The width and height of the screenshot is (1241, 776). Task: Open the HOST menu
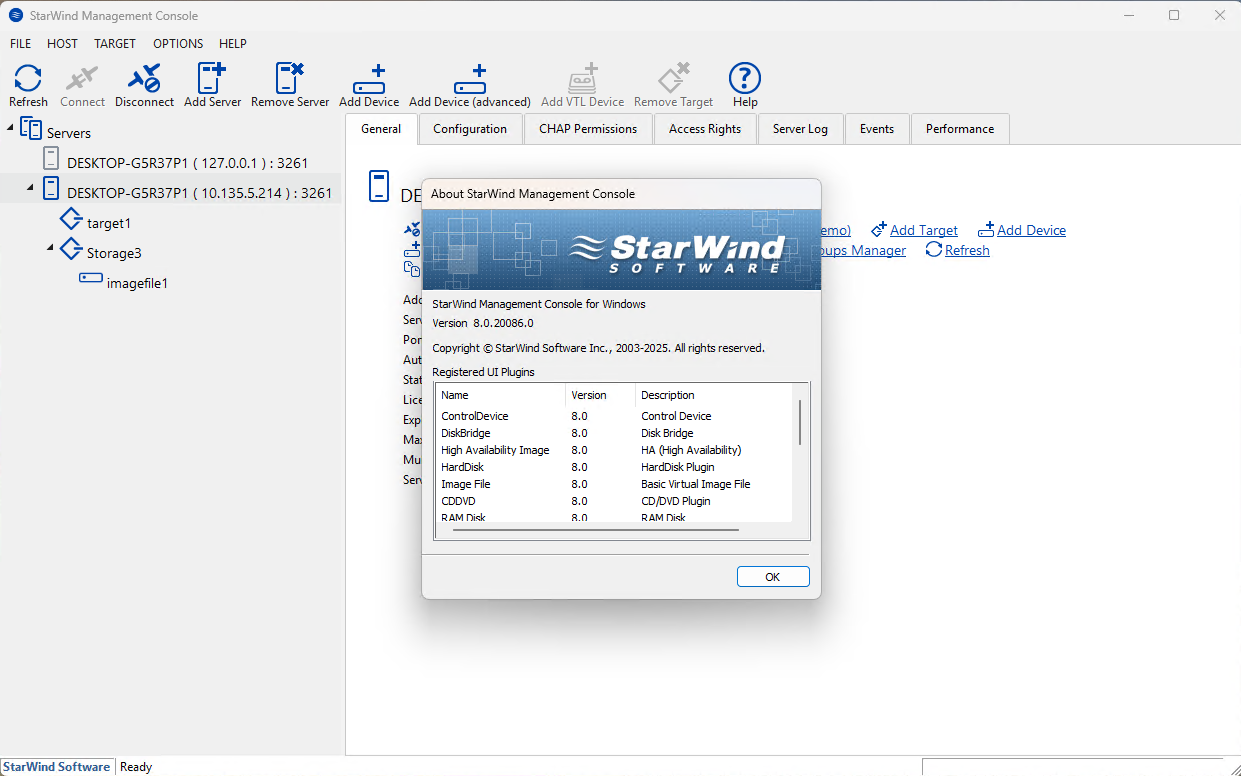(62, 44)
